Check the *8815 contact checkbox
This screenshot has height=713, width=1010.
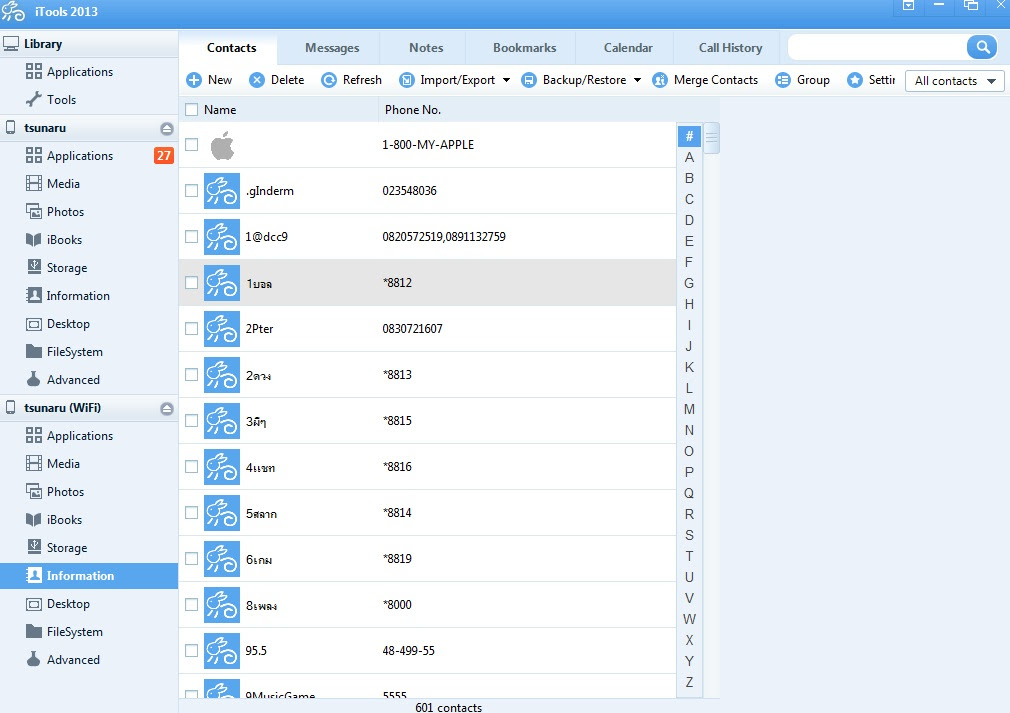click(191, 421)
